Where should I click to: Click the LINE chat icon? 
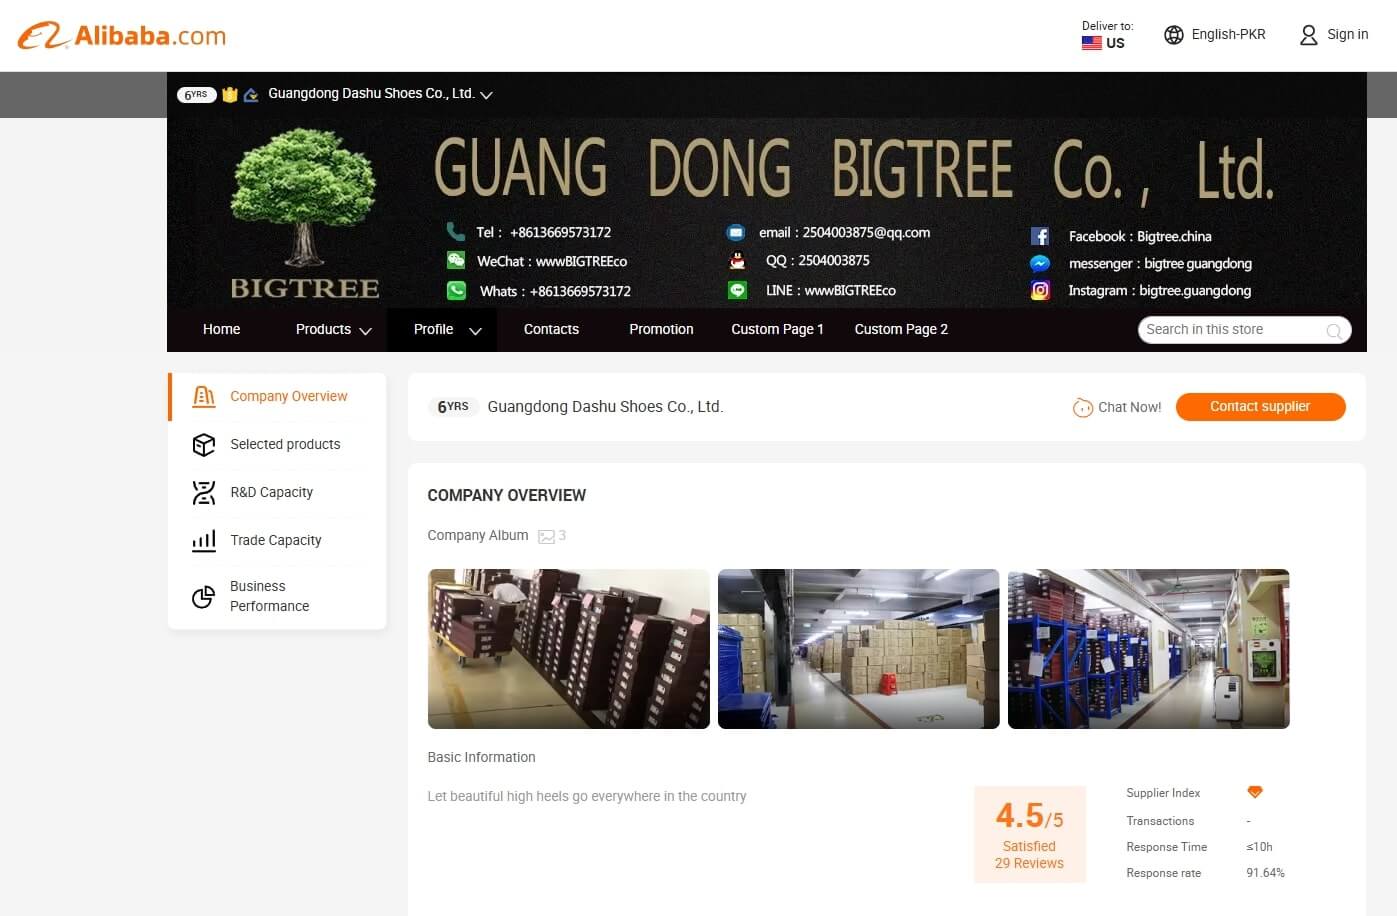pyautogui.click(x=737, y=291)
